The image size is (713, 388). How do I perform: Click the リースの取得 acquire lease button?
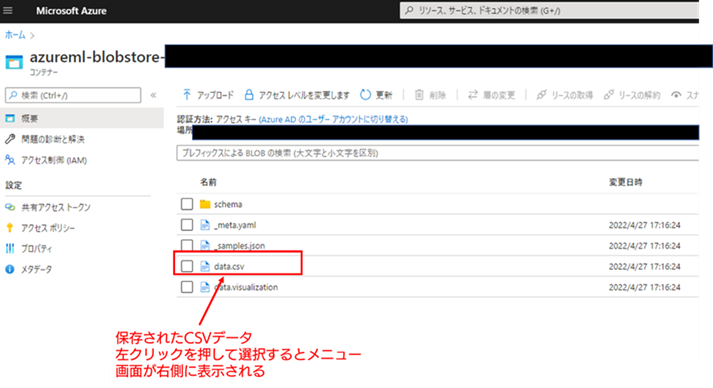tap(564, 95)
